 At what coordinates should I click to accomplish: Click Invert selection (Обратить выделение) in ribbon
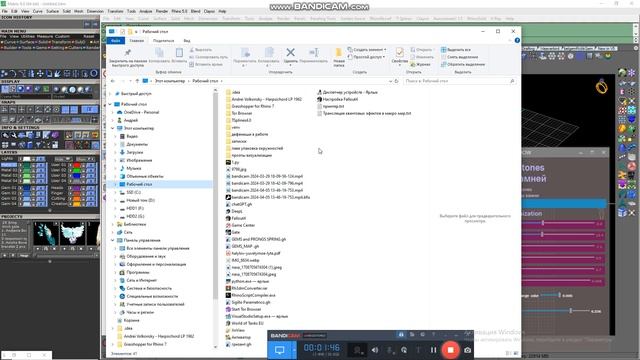463,64
